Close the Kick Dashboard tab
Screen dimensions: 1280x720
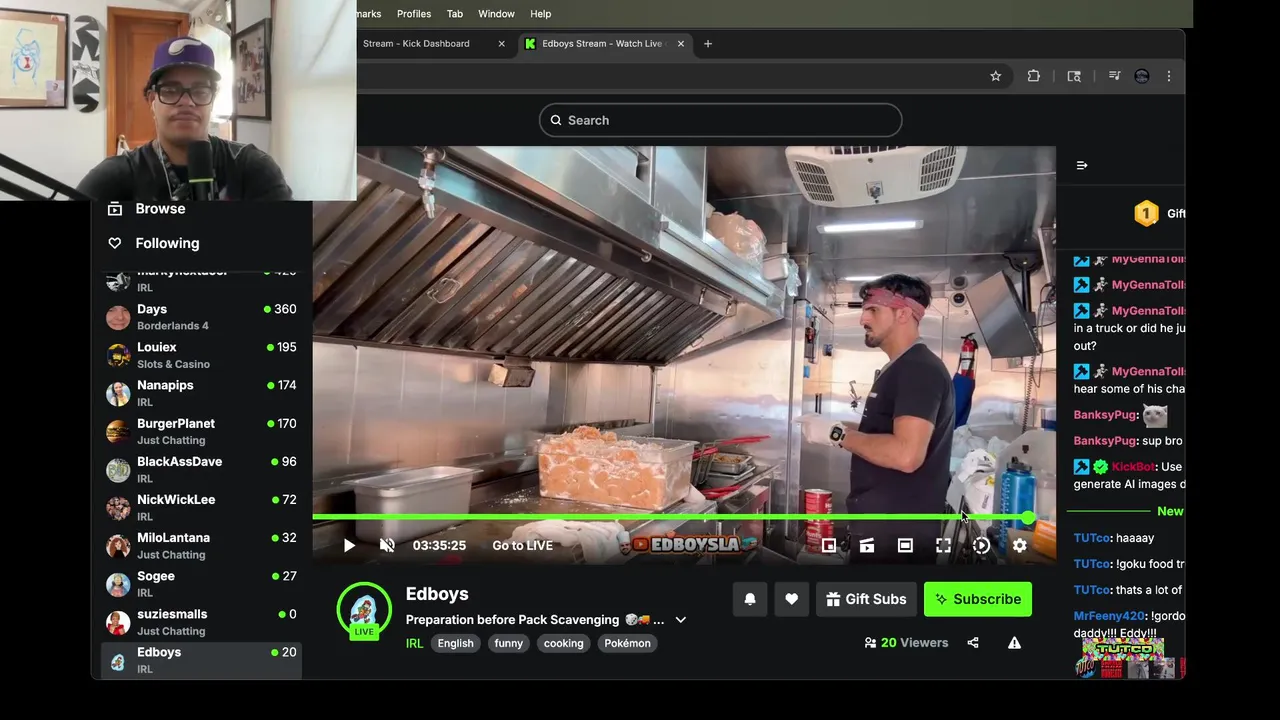click(502, 43)
